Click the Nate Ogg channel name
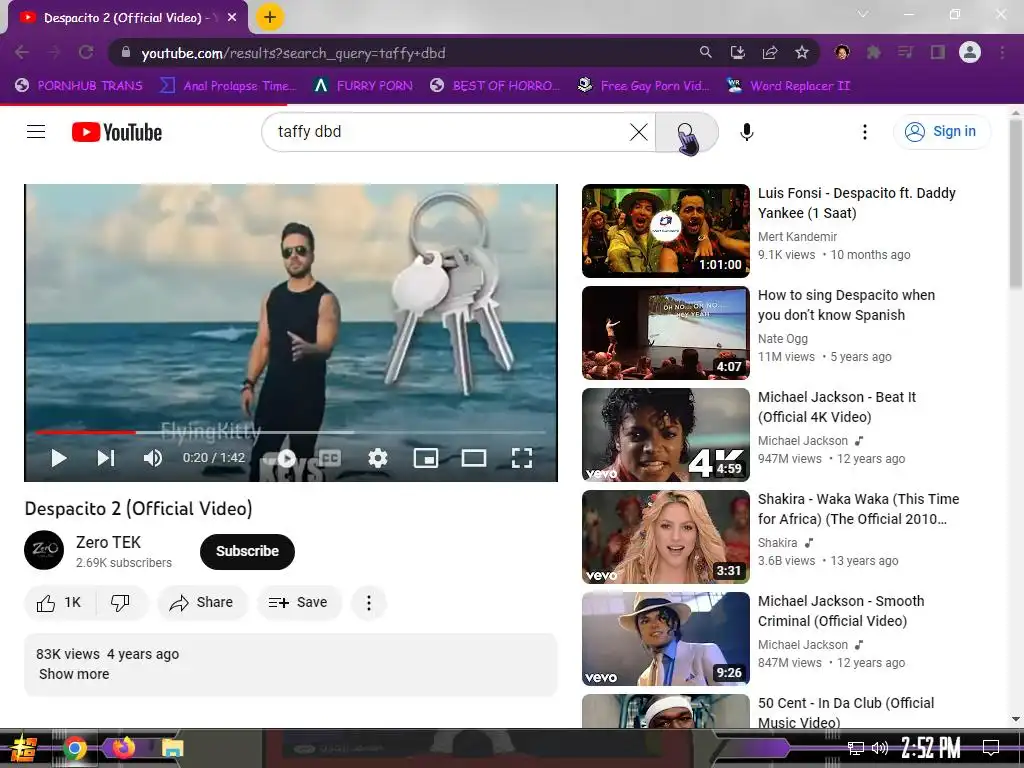The image size is (1024, 768). coord(782,338)
